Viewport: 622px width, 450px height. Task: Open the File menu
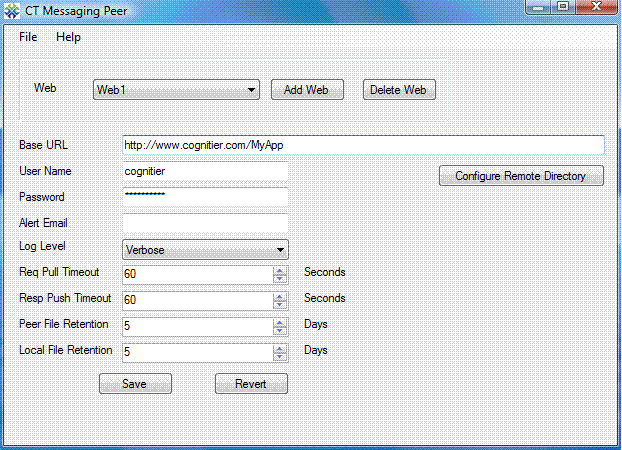[28, 37]
